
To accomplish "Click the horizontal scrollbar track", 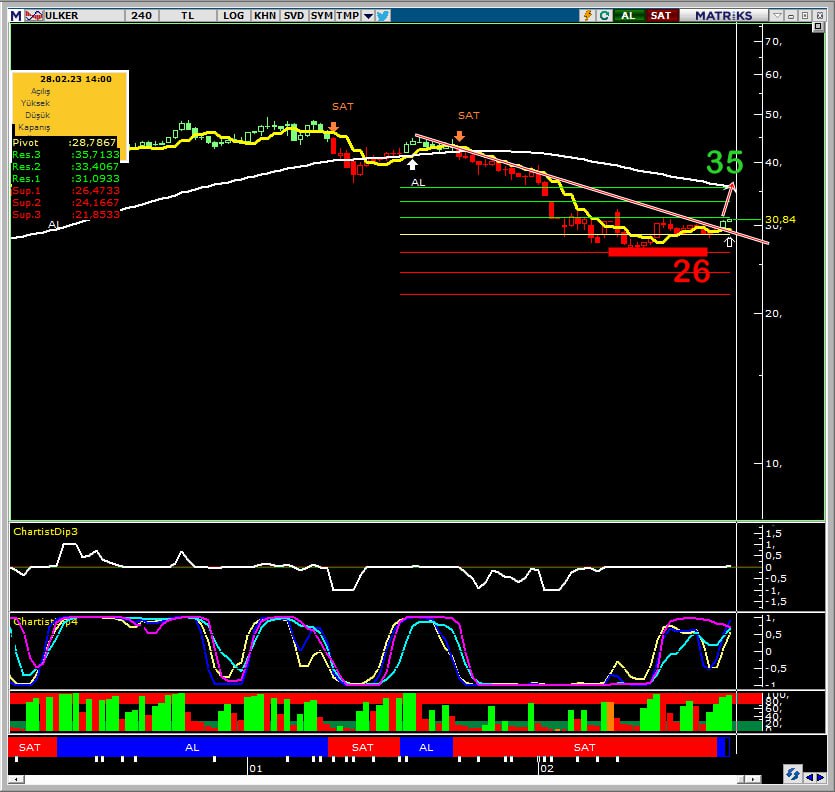I will coord(381,779).
